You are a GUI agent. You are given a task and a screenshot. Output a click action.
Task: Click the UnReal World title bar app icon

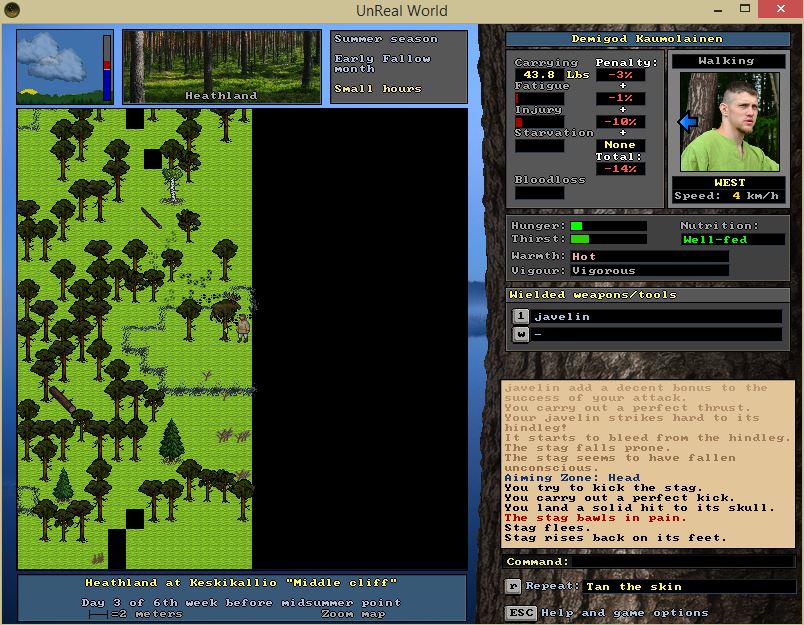point(12,10)
